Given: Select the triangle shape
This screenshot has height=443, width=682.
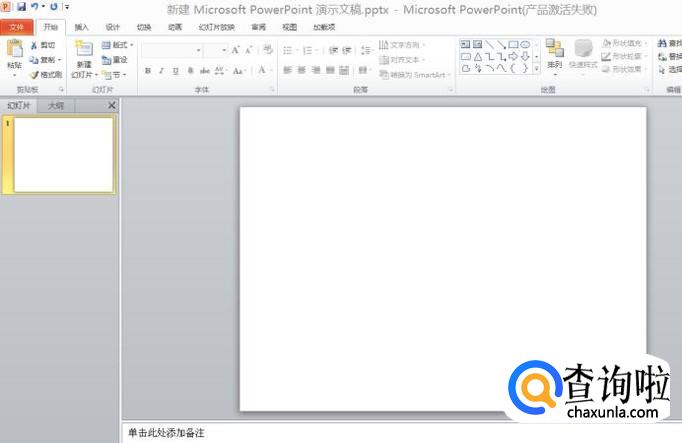Looking at the screenshot, I should click(478, 57).
